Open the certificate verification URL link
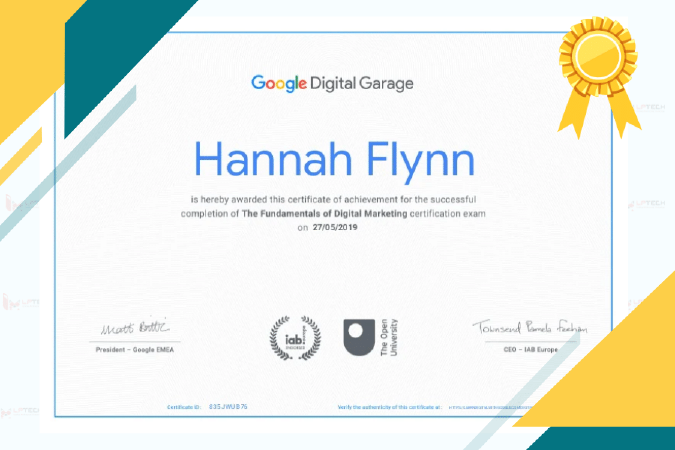 [x=491, y=407]
